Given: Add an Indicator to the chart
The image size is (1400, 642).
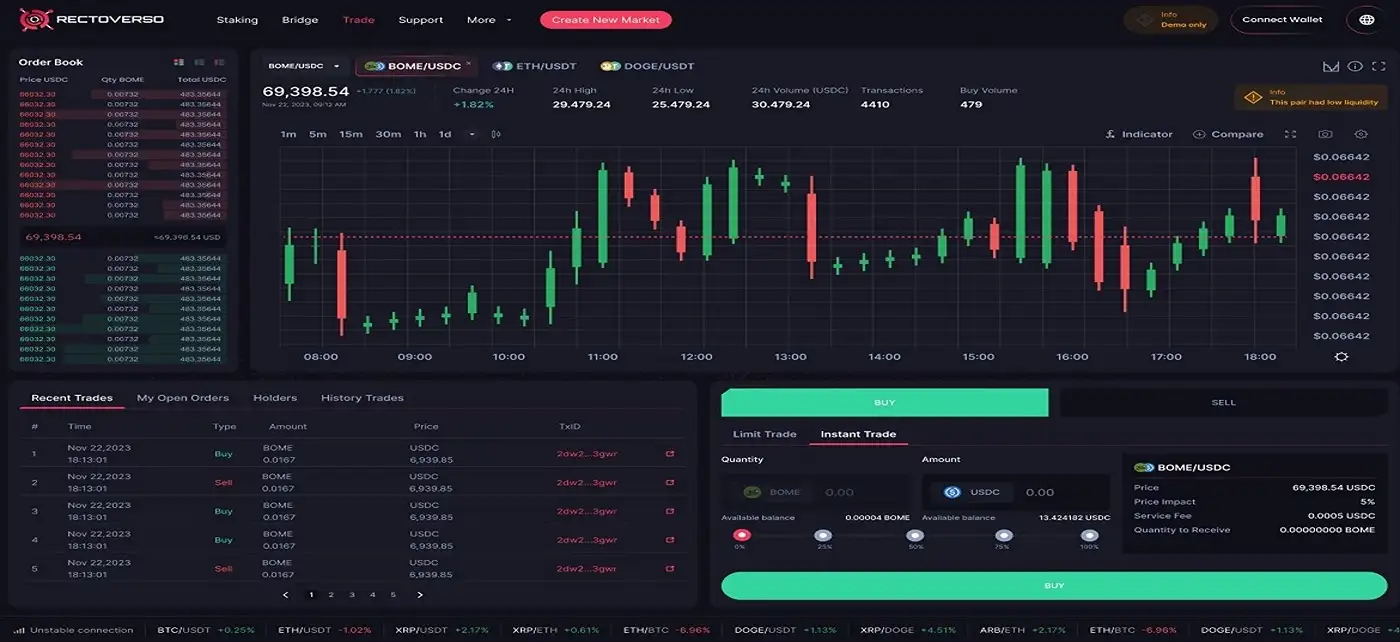Looking at the screenshot, I should 1139,134.
